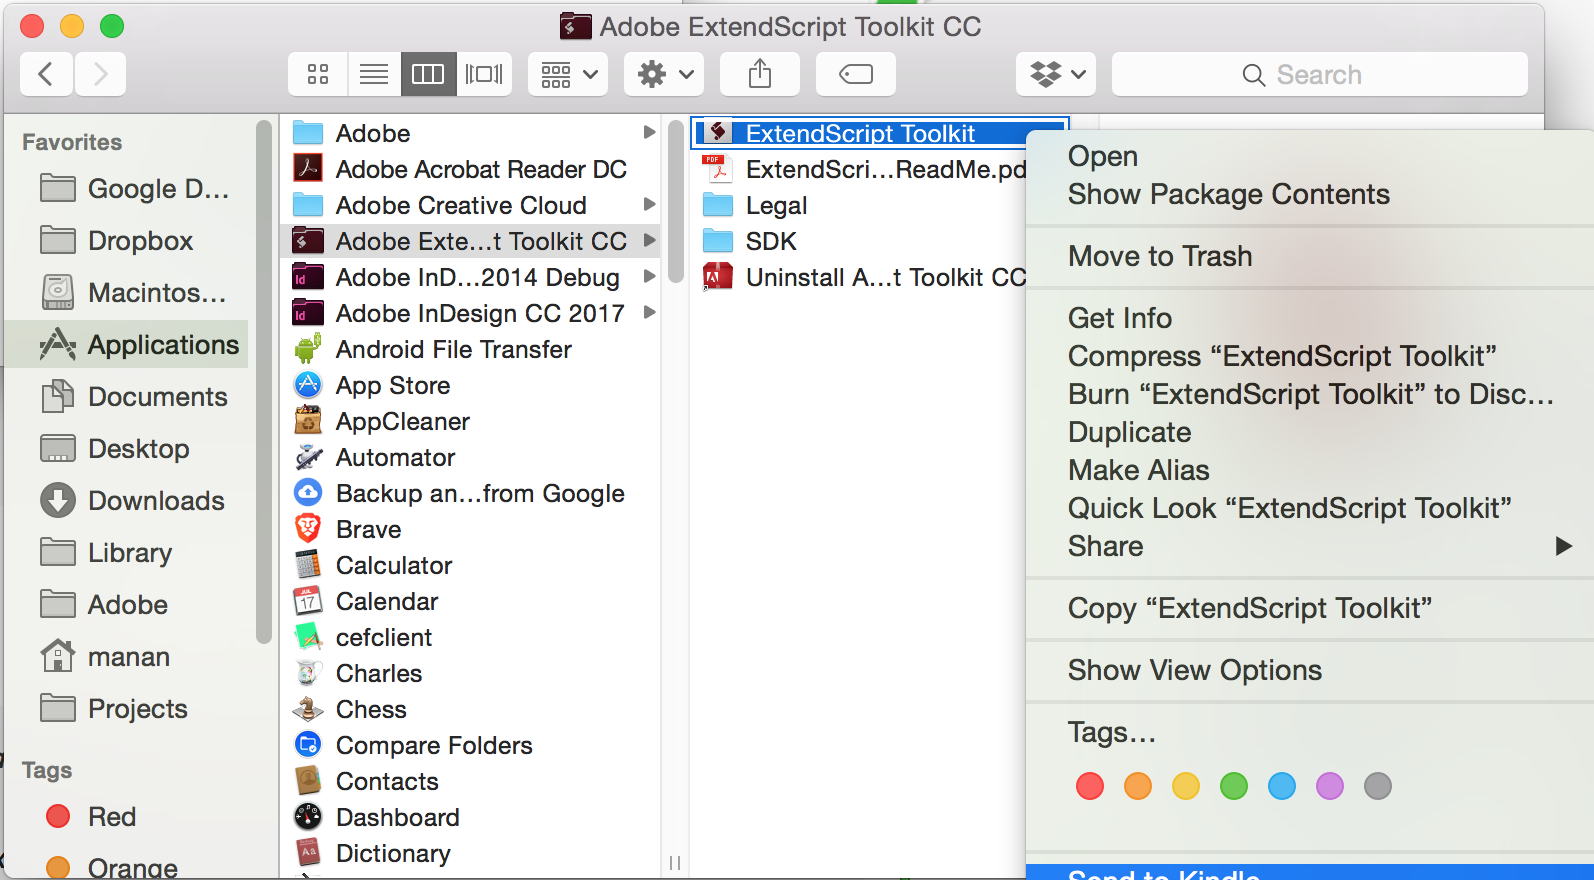Click the Edit Tags toolbar button
Screen dimensions: 1594x880
pyautogui.click(x=855, y=74)
